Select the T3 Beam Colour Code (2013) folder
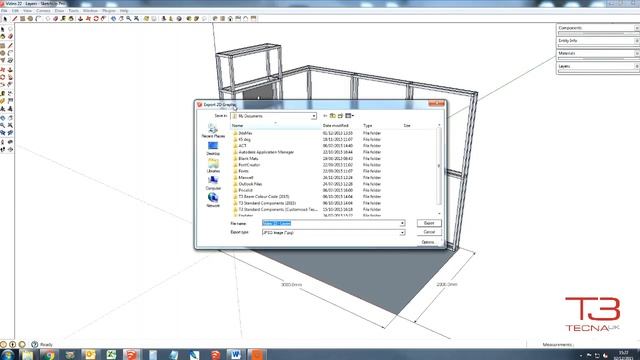Image resolution: width=640 pixels, height=360 pixels. 264,197
